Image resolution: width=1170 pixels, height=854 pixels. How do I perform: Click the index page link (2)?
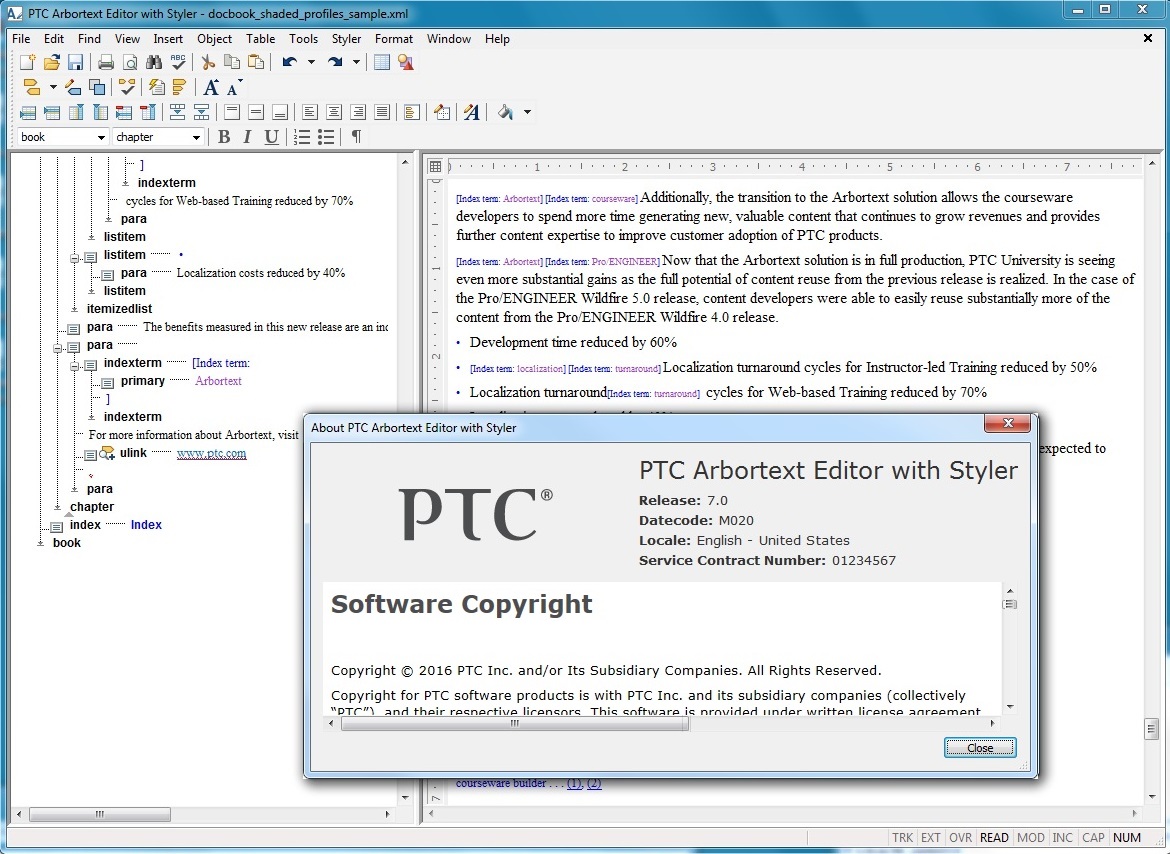click(x=594, y=783)
